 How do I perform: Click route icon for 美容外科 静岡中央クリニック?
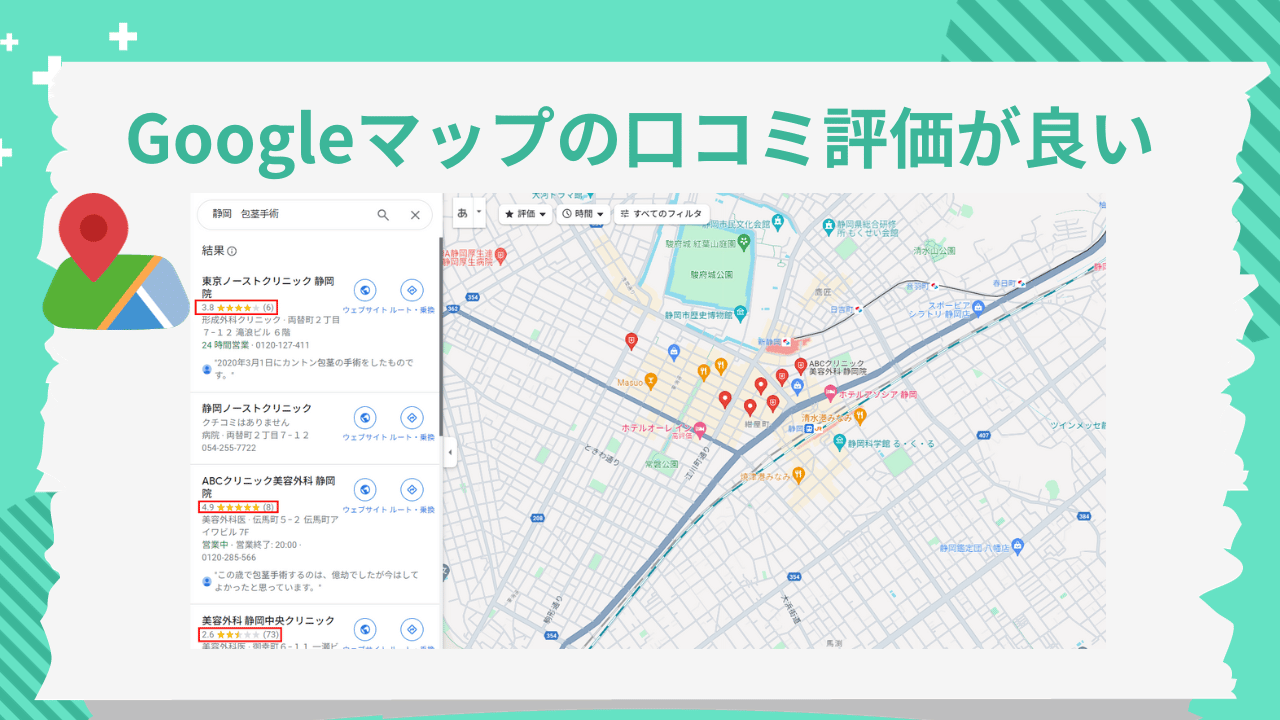(x=411, y=630)
